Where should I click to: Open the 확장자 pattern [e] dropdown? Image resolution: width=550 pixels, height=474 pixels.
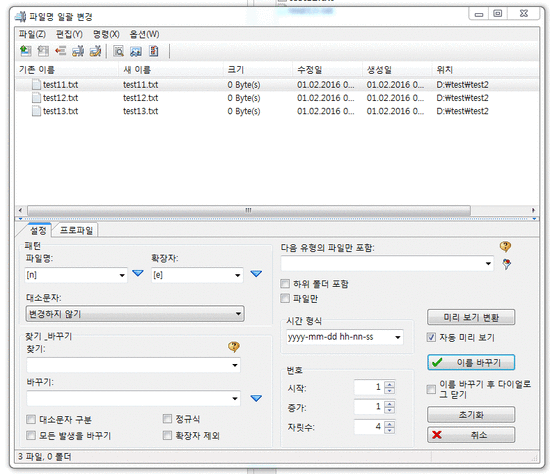[x=237, y=275]
